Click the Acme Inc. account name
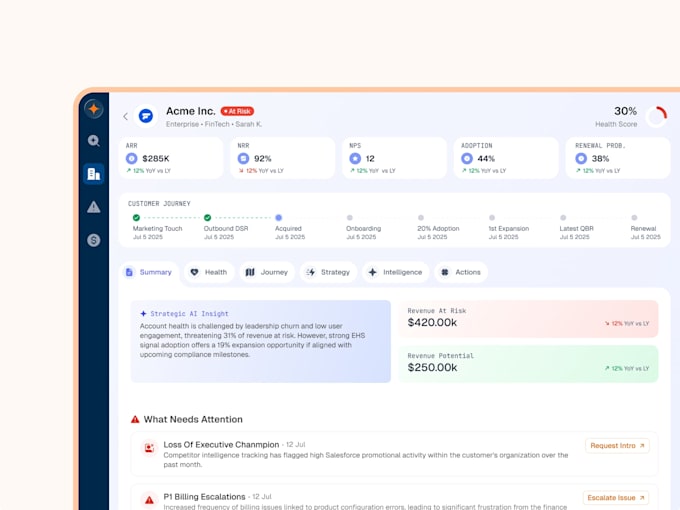 [x=191, y=111]
